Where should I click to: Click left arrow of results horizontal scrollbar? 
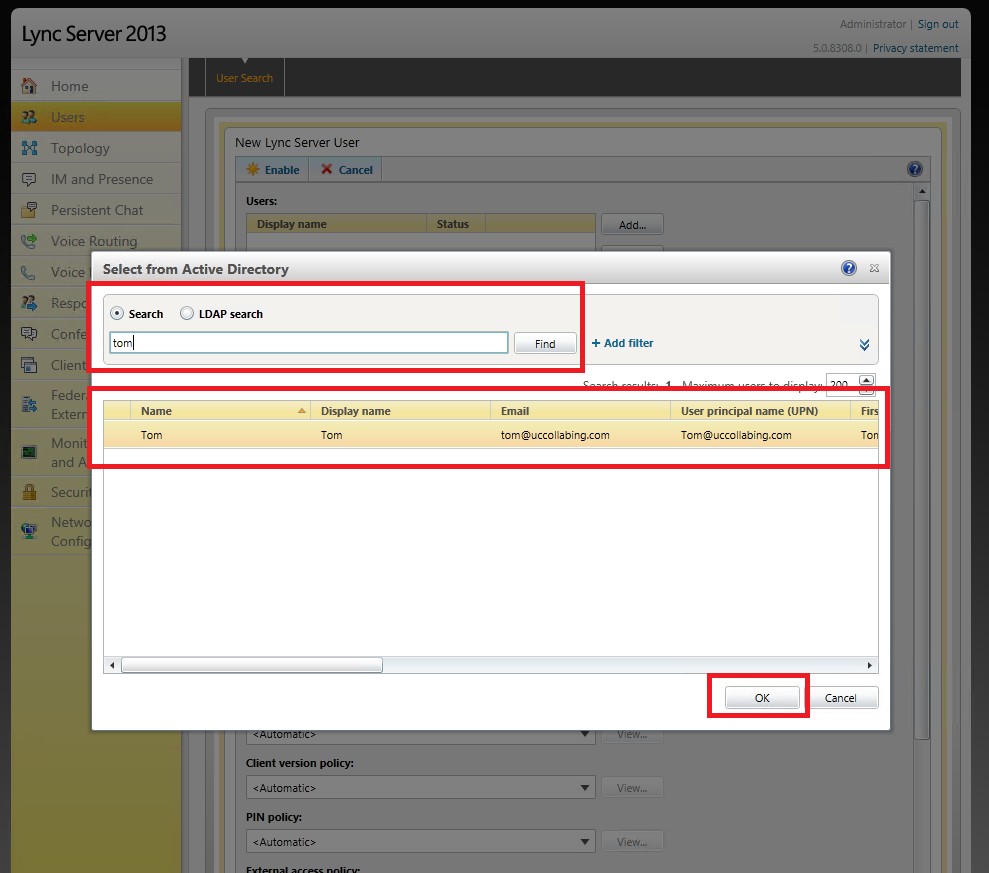click(112, 665)
